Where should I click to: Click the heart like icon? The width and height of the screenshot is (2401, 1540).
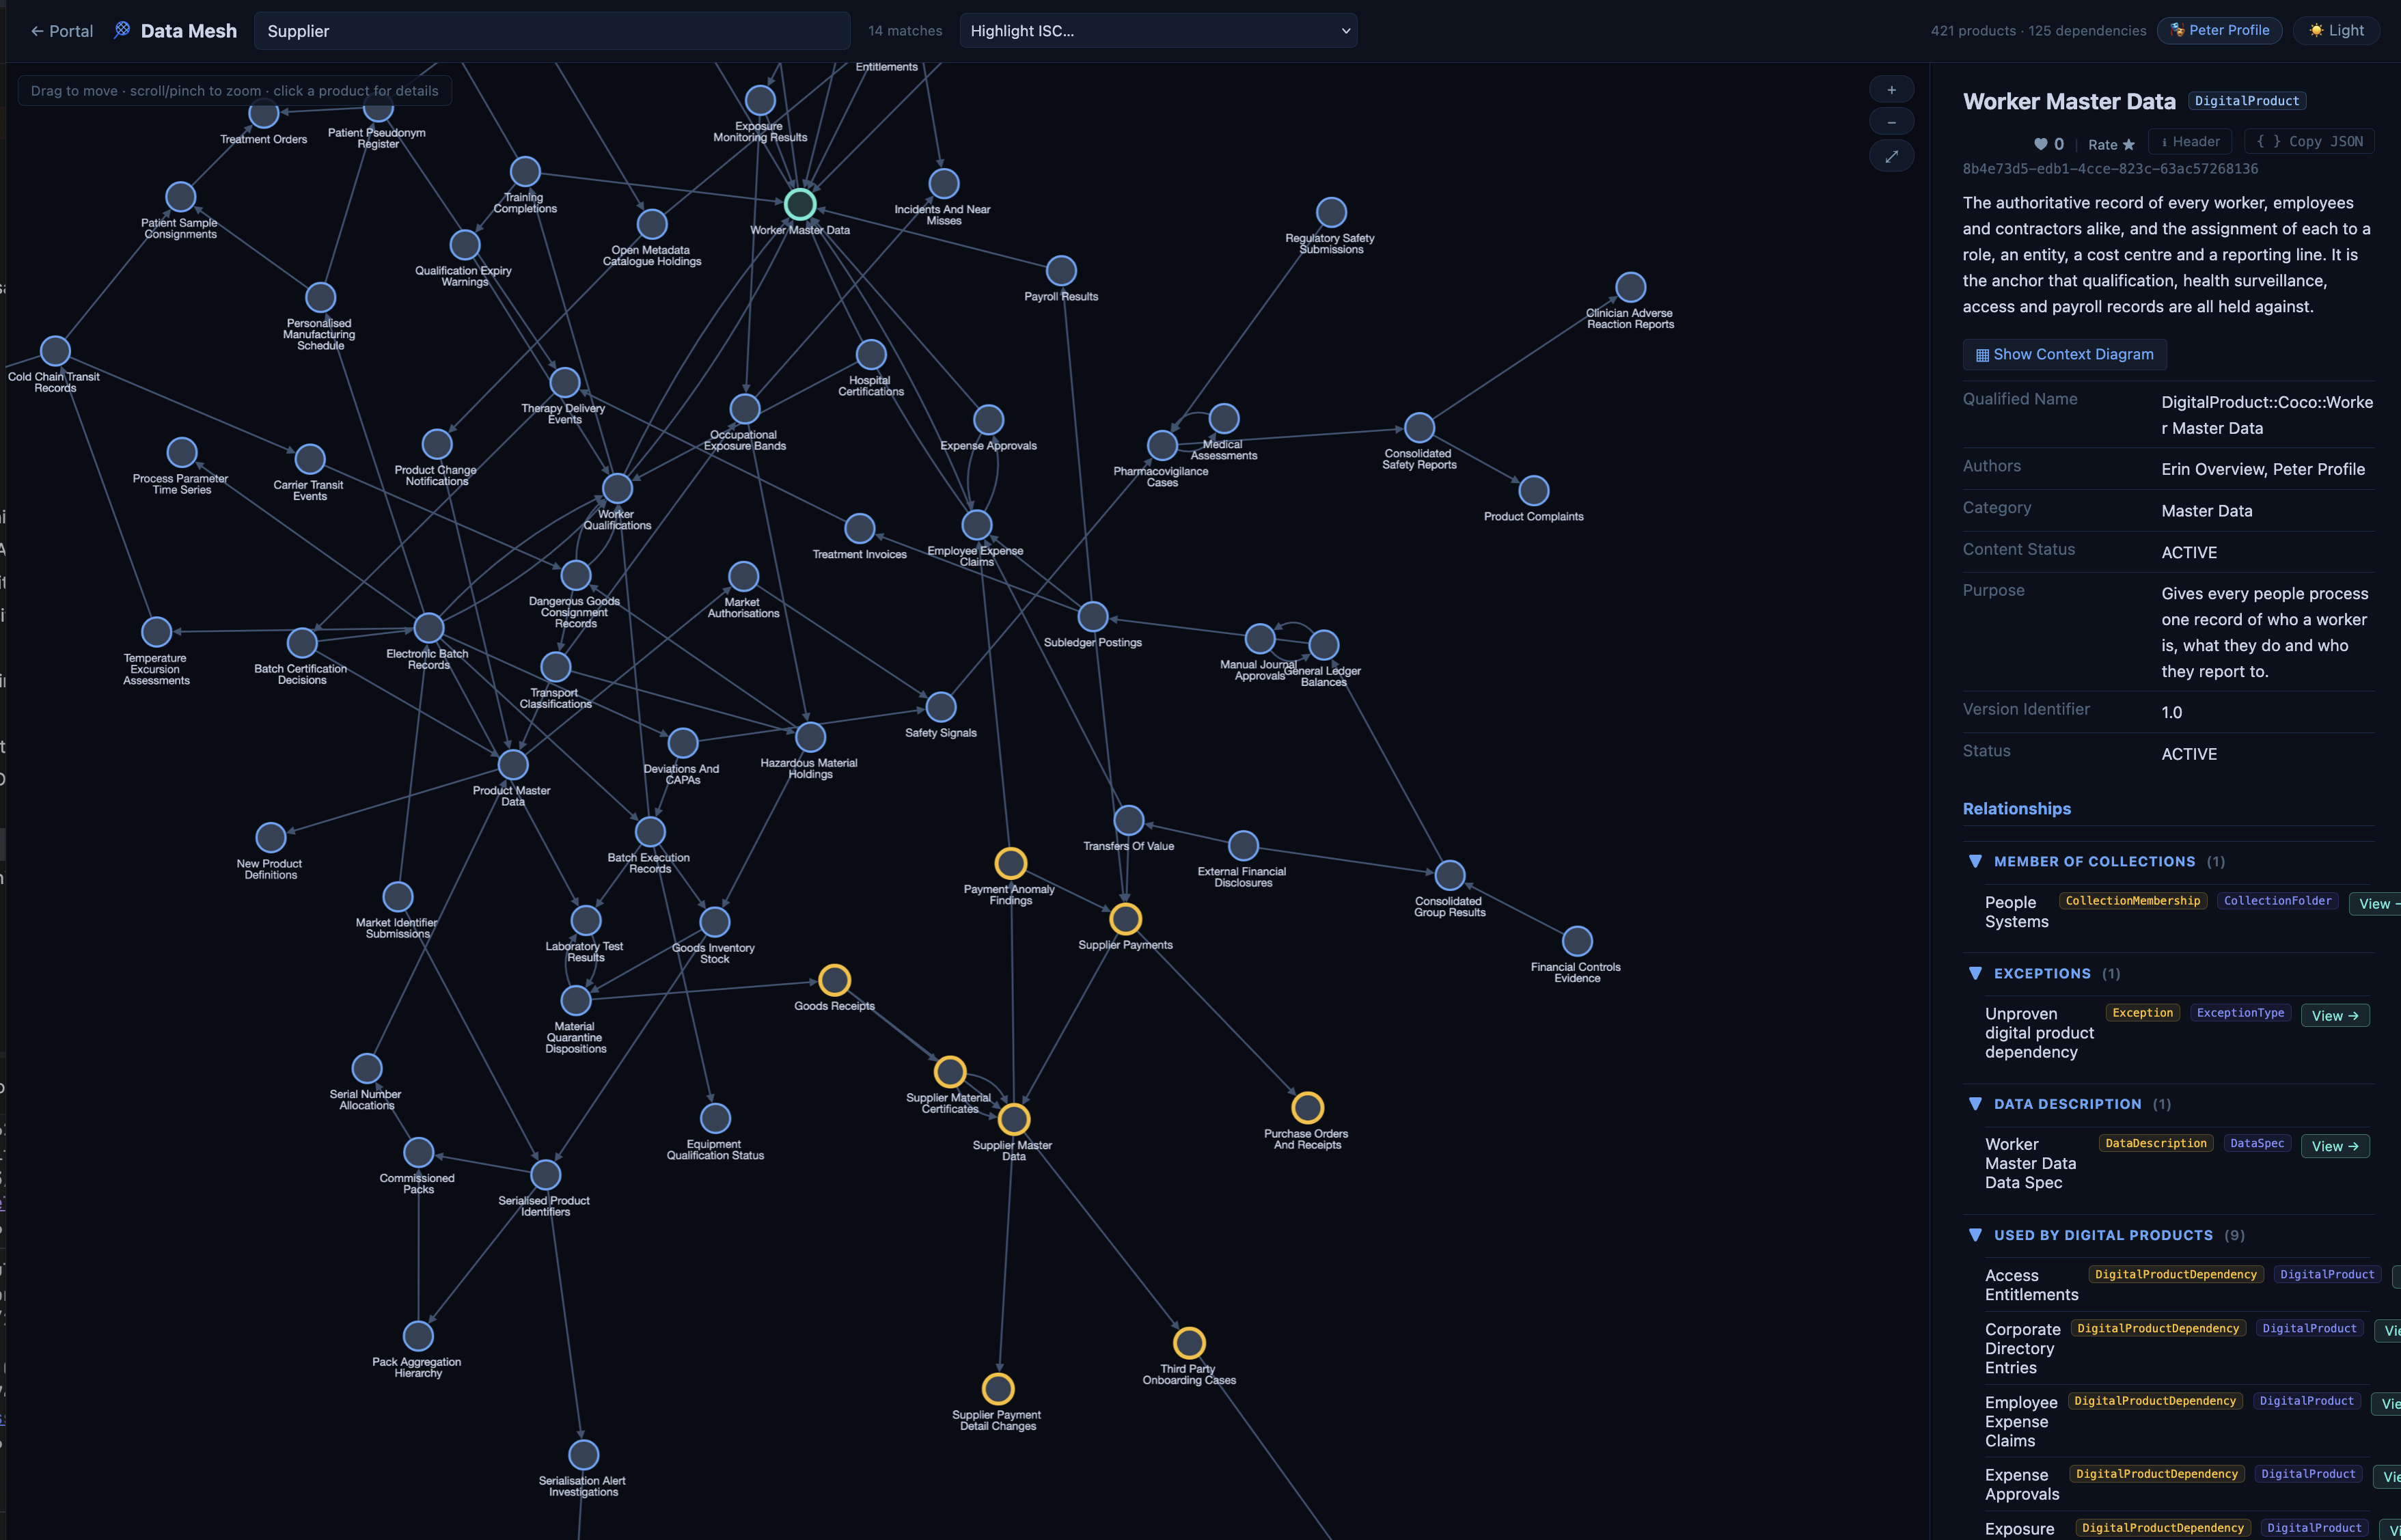click(2040, 144)
